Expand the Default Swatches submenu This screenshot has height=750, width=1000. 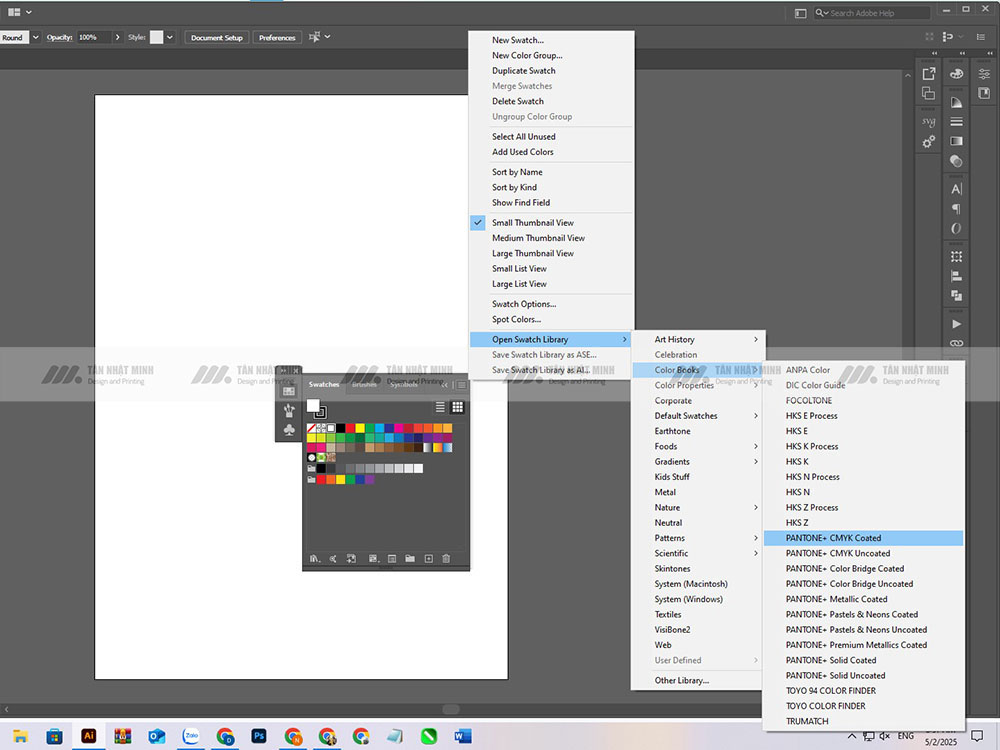[698, 416]
